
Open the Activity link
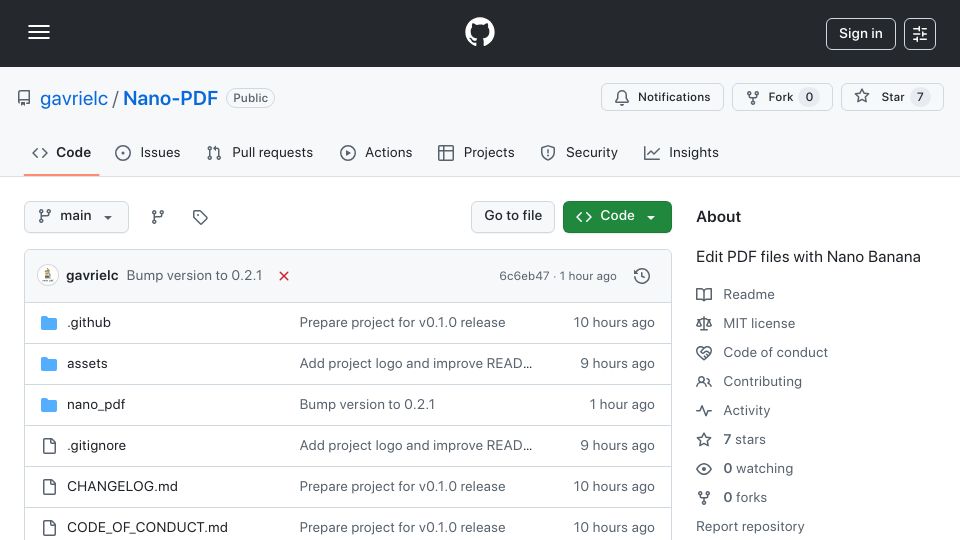(x=733, y=411)
